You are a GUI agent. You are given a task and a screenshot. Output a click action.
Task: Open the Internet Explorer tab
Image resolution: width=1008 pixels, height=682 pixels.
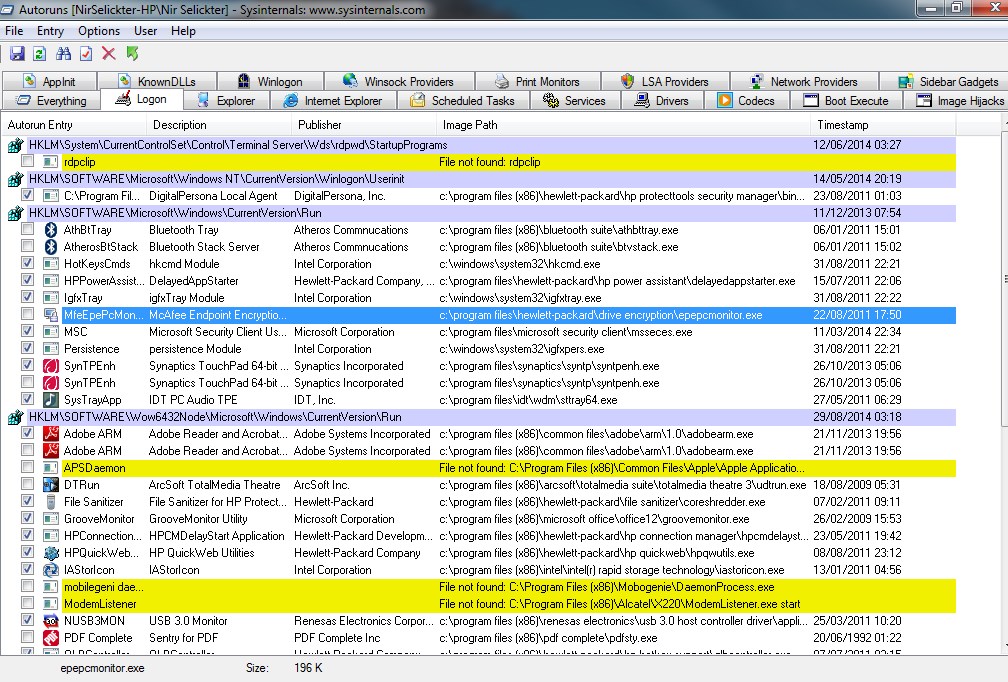[333, 101]
